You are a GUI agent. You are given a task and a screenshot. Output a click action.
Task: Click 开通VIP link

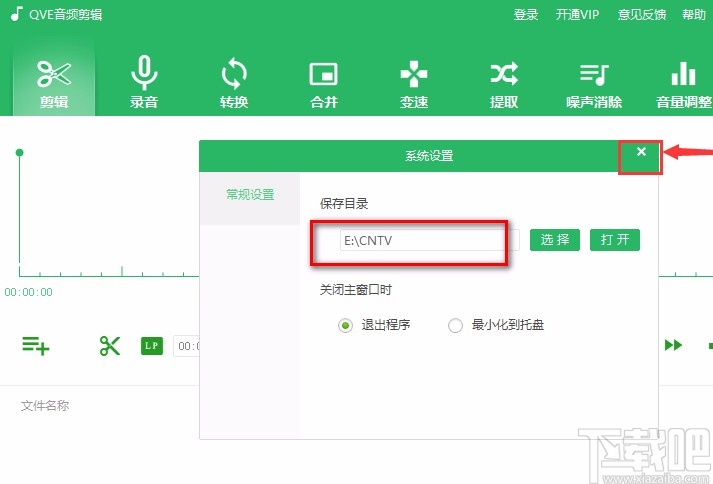[x=577, y=15]
